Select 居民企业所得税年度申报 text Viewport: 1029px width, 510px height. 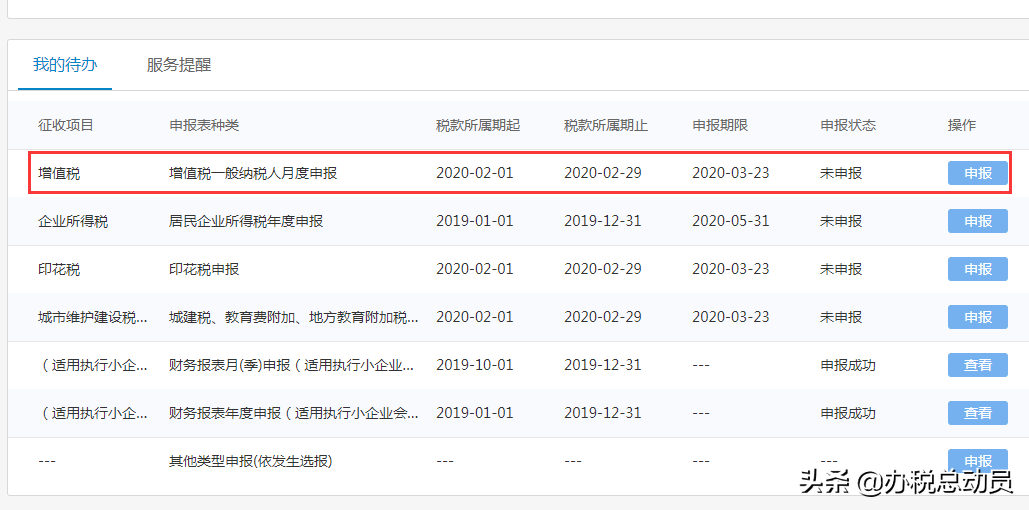(246, 221)
